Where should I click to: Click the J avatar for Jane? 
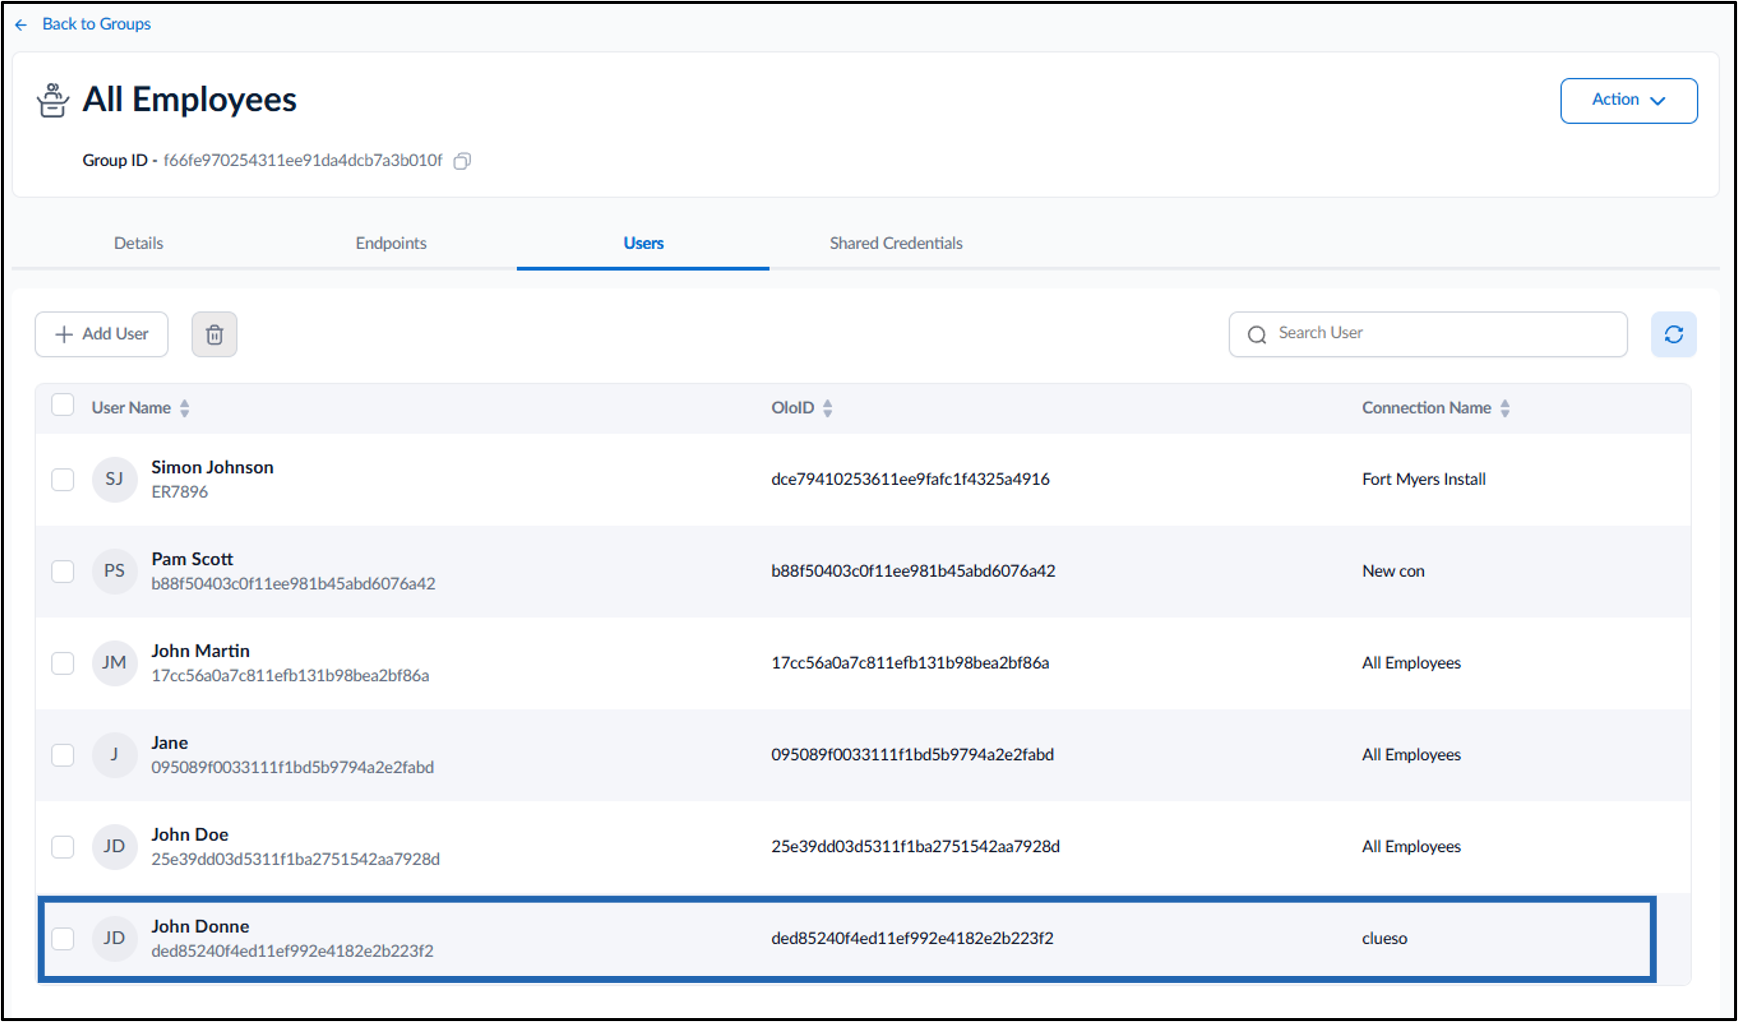pos(114,755)
